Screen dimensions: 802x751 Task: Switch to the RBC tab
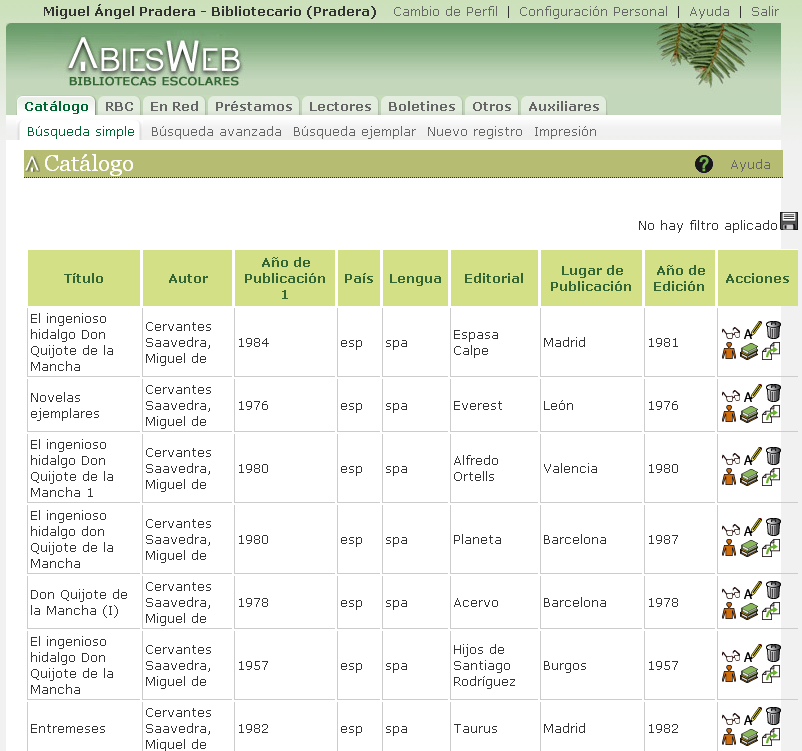click(x=119, y=106)
